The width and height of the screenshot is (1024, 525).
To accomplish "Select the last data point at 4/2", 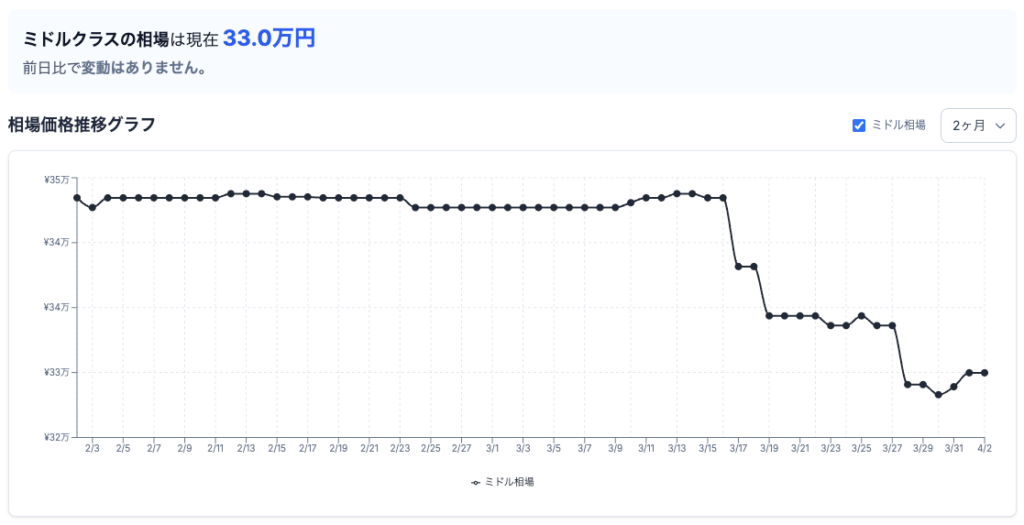I will [x=985, y=373].
